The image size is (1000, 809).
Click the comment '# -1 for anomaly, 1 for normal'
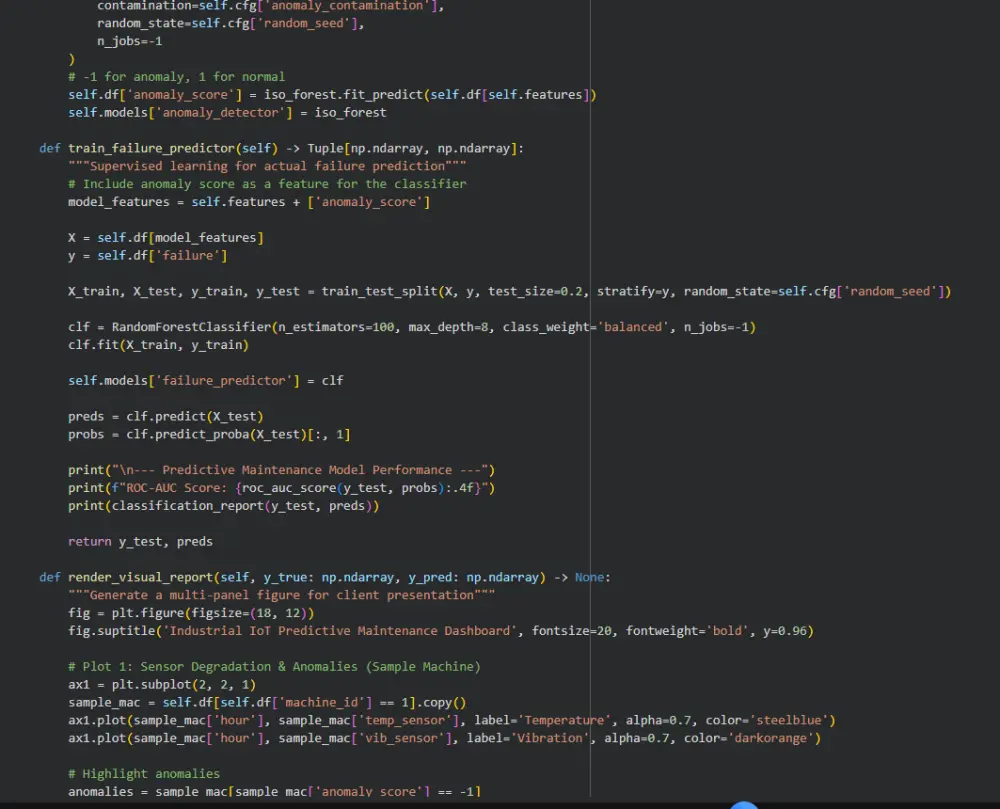[177, 77]
